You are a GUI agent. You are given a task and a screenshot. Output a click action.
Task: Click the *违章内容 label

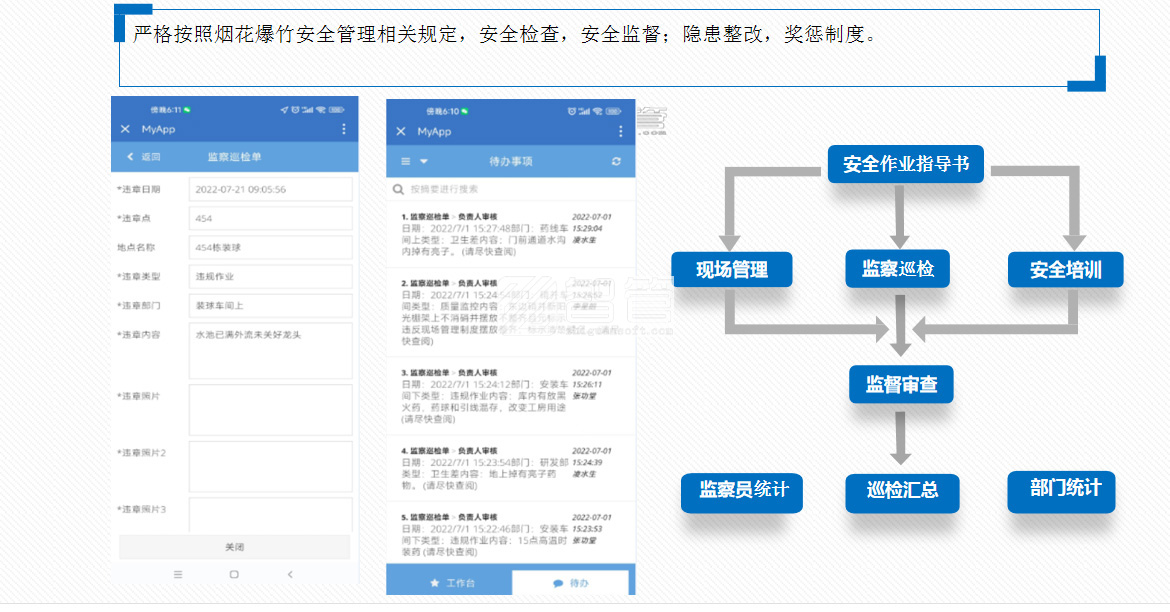pos(139,334)
